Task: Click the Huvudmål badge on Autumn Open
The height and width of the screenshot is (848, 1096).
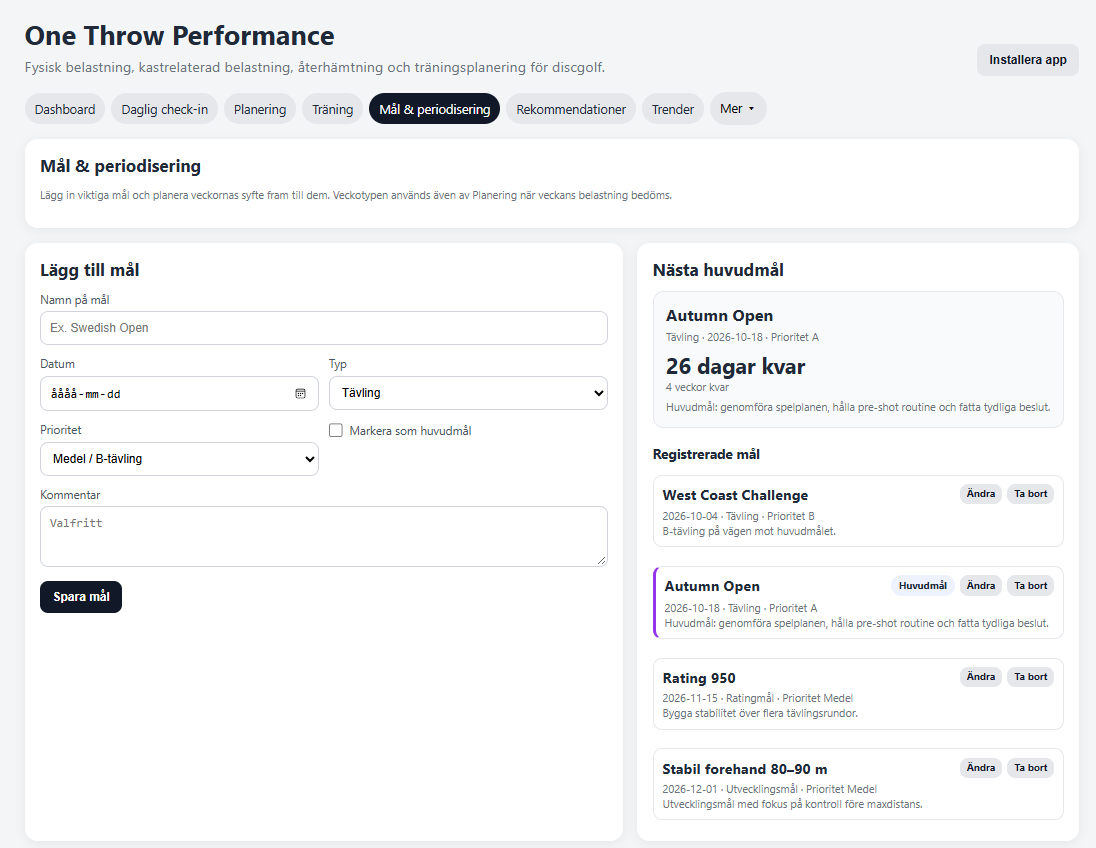Action: (923, 586)
